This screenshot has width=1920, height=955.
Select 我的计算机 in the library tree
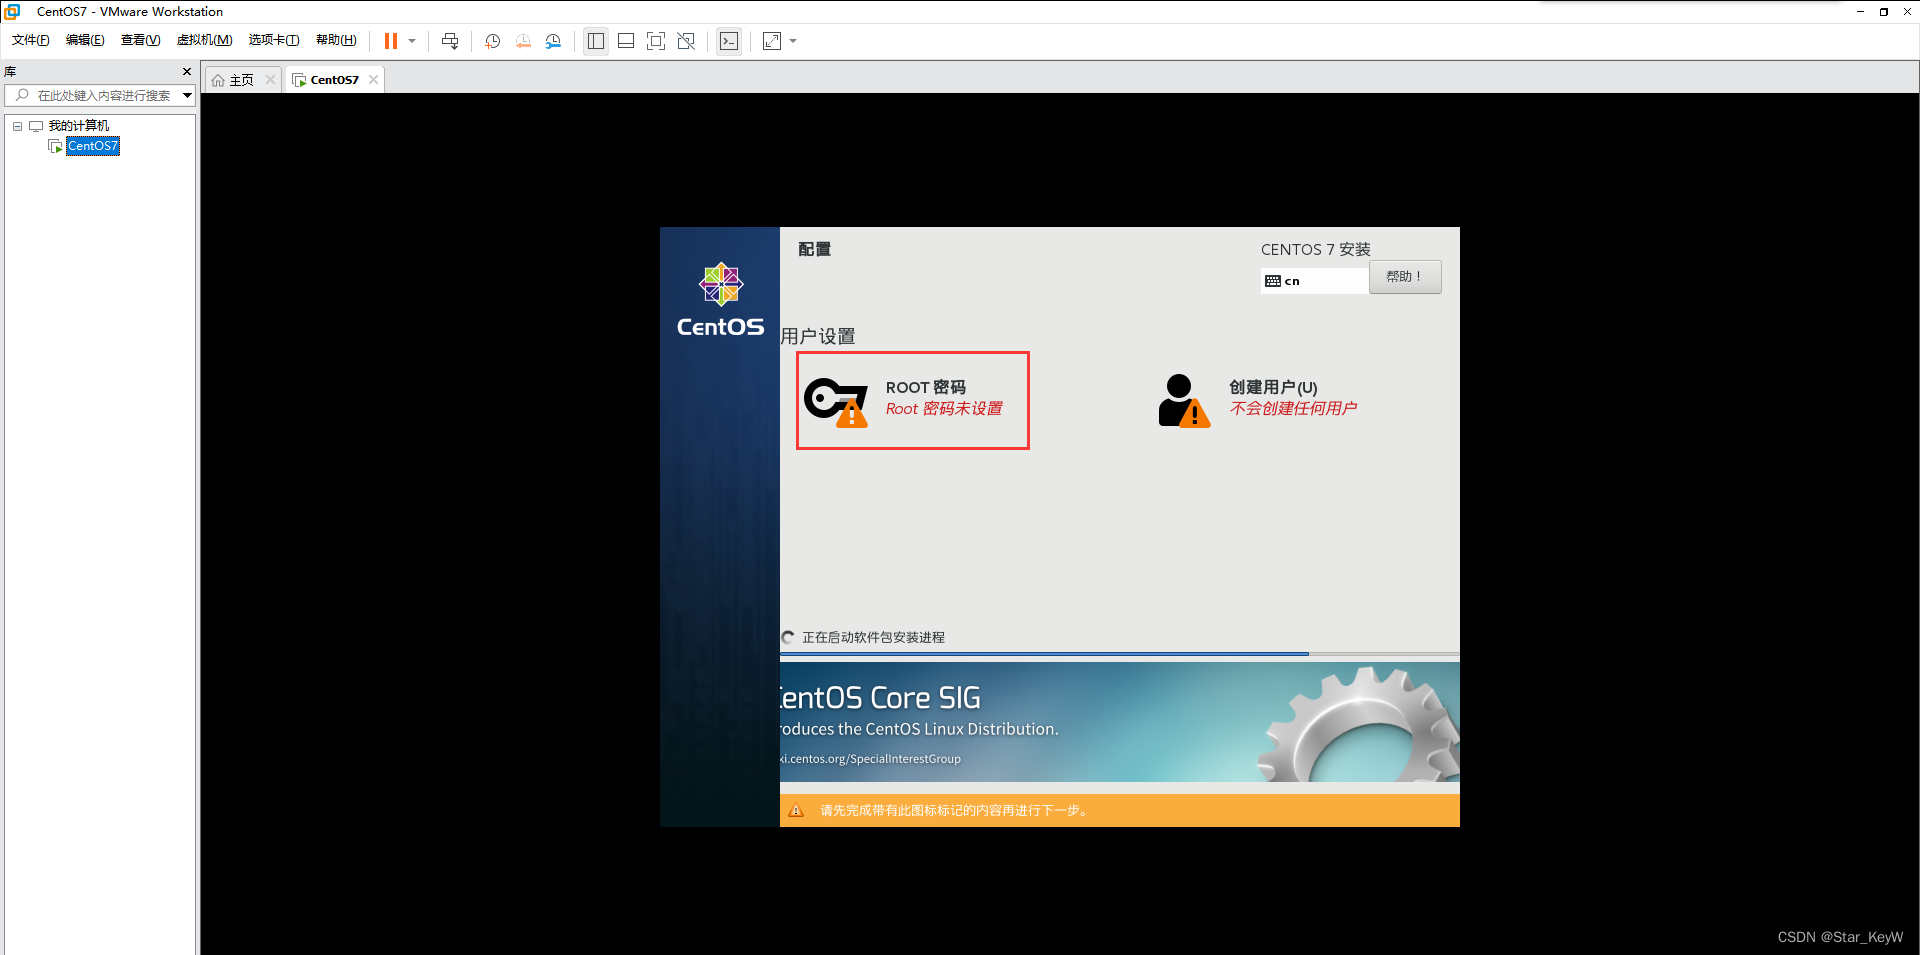[x=79, y=126]
